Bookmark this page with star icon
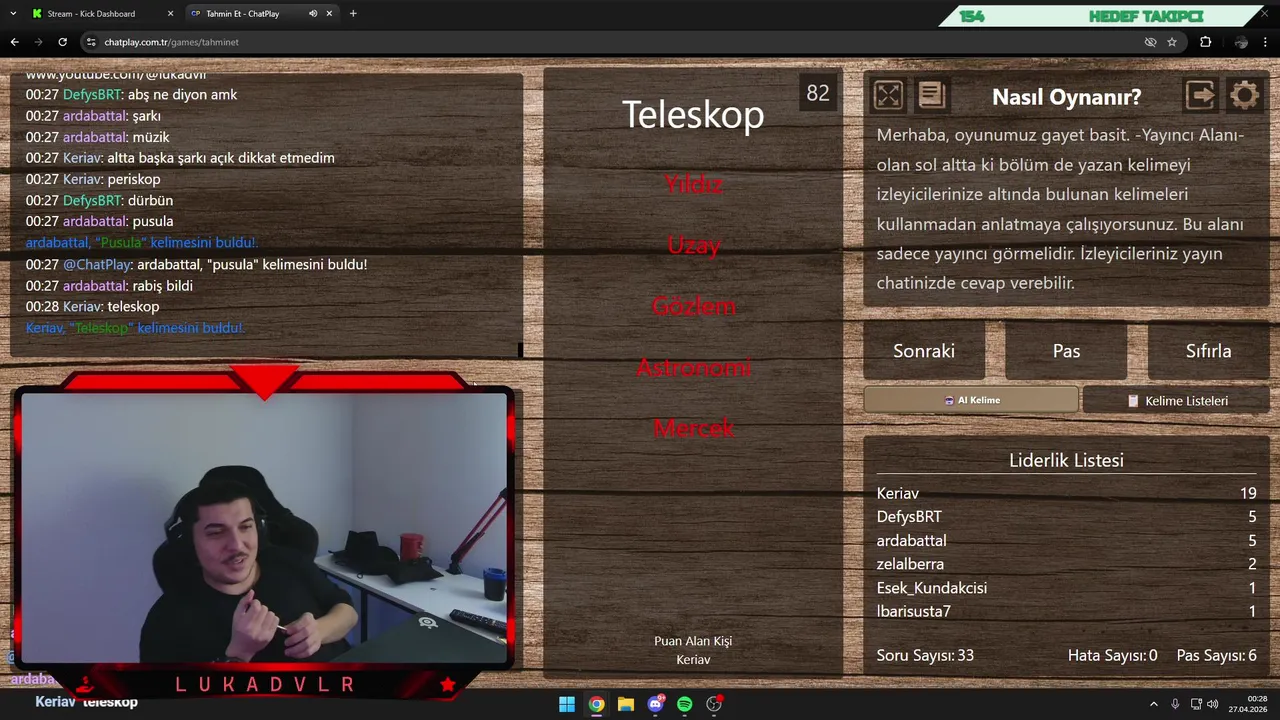This screenshot has height=720, width=1280. (1172, 42)
